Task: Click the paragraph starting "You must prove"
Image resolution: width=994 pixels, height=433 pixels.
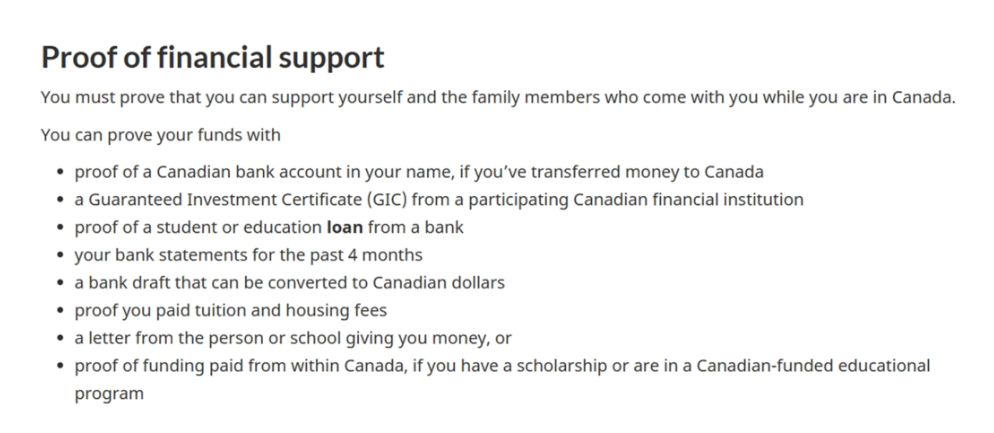Action: [x=497, y=98]
